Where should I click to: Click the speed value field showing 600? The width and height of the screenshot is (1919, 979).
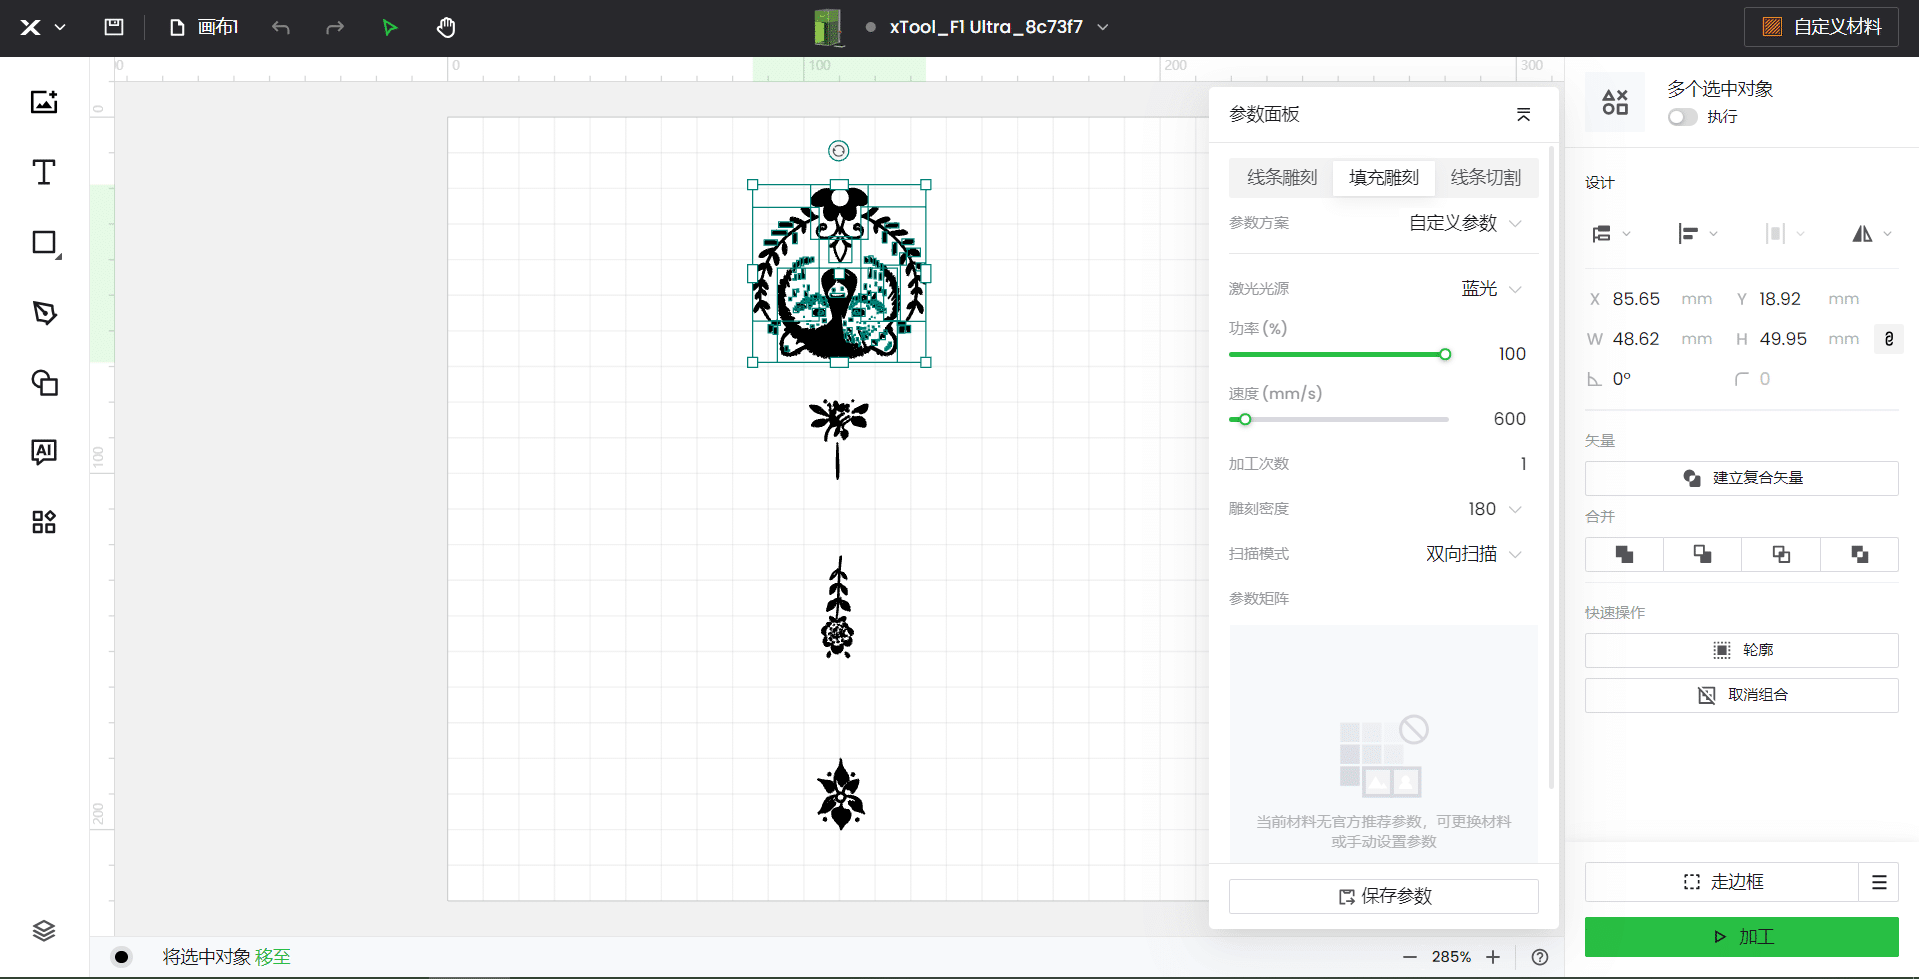(x=1510, y=419)
